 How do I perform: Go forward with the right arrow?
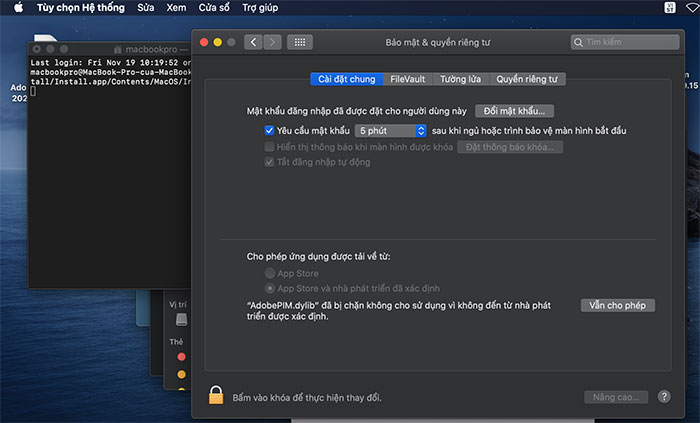(271, 42)
